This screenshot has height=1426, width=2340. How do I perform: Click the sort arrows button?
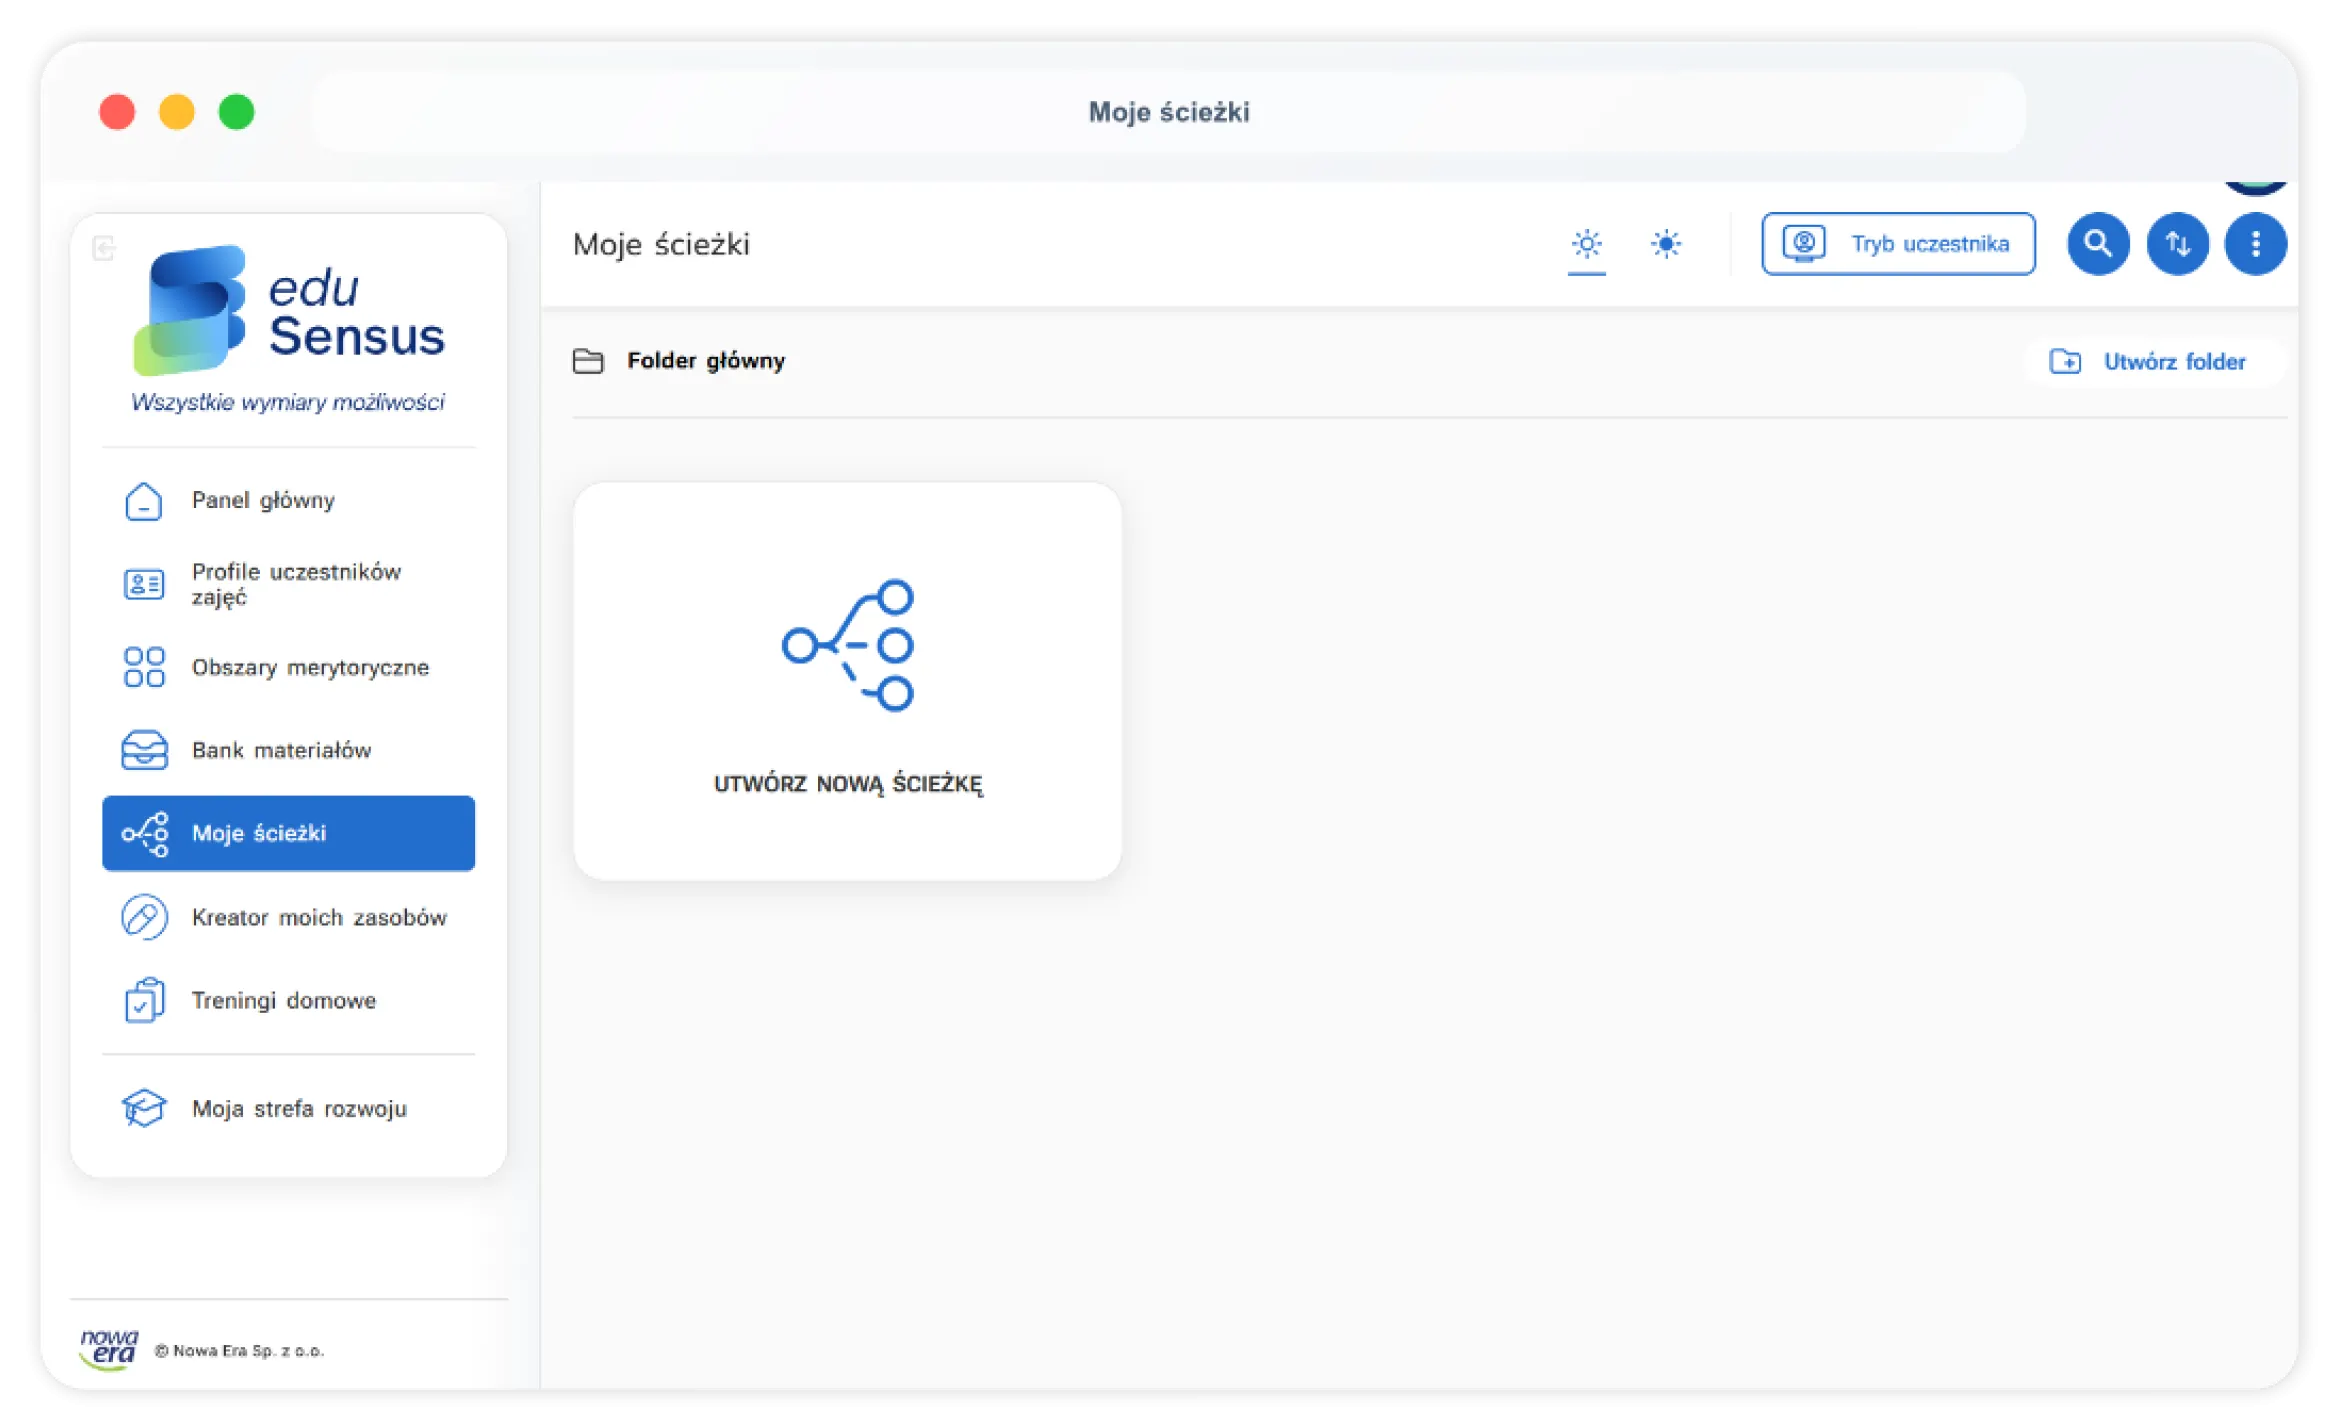click(x=2177, y=243)
